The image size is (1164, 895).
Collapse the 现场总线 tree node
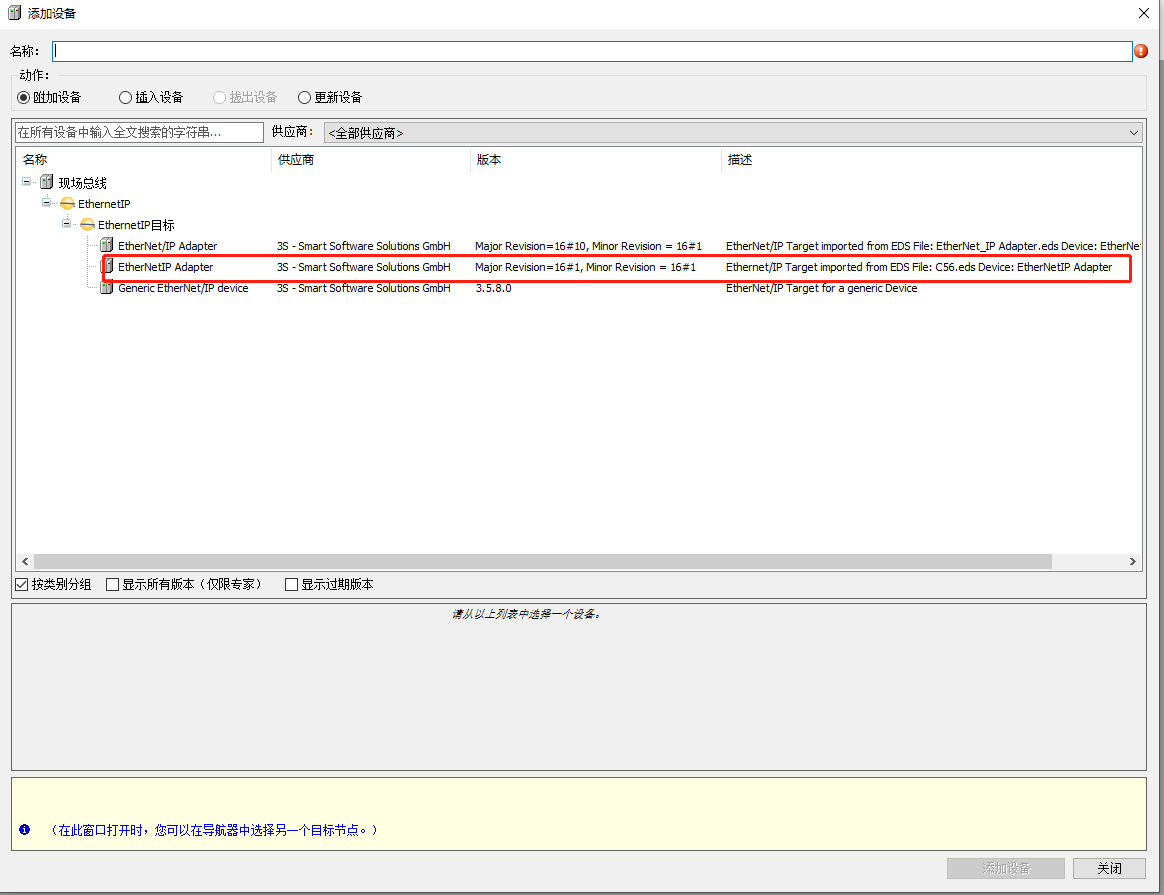point(27,182)
